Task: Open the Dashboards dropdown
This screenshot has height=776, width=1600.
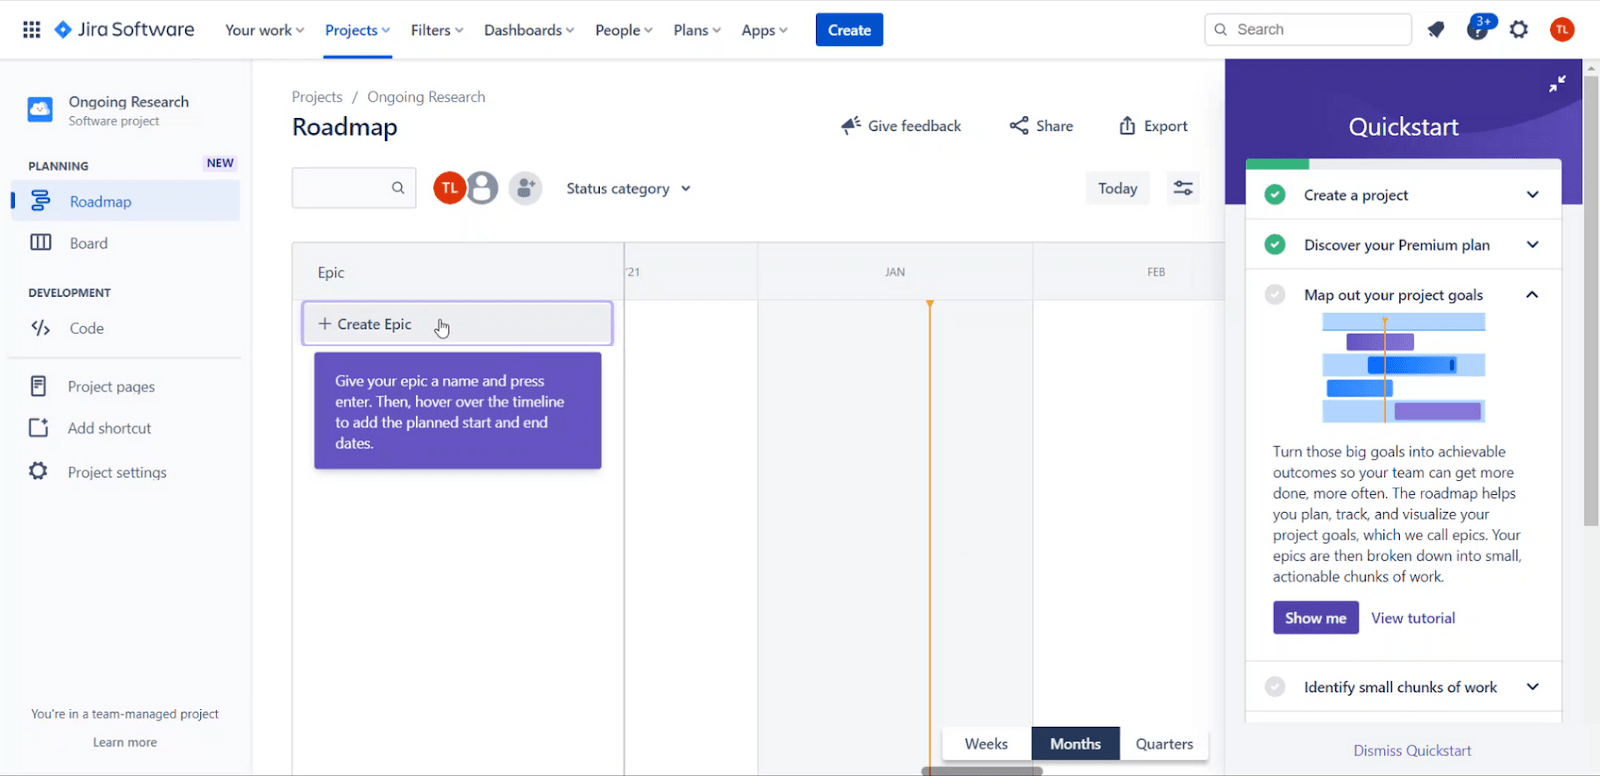Action: [x=529, y=30]
